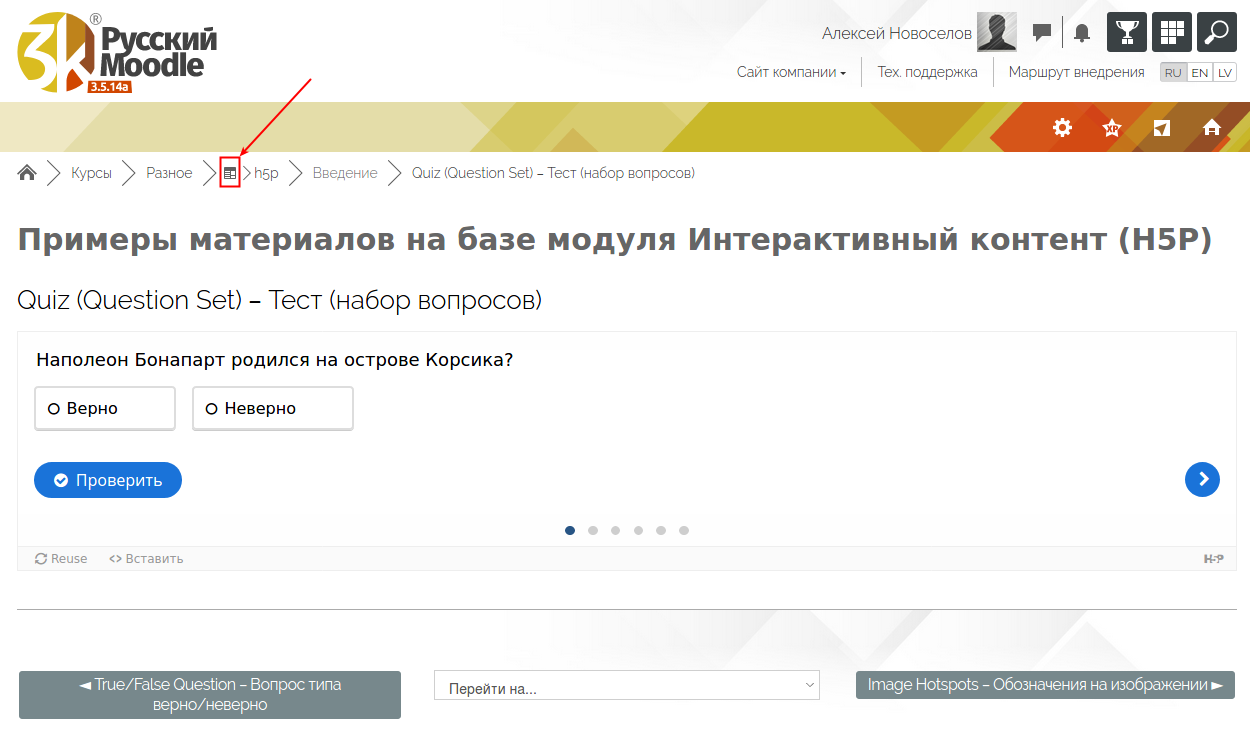The width and height of the screenshot is (1250, 731).
Task: Click the grid apps icon
Action: pyautogui.click(x=1171, y=32)
